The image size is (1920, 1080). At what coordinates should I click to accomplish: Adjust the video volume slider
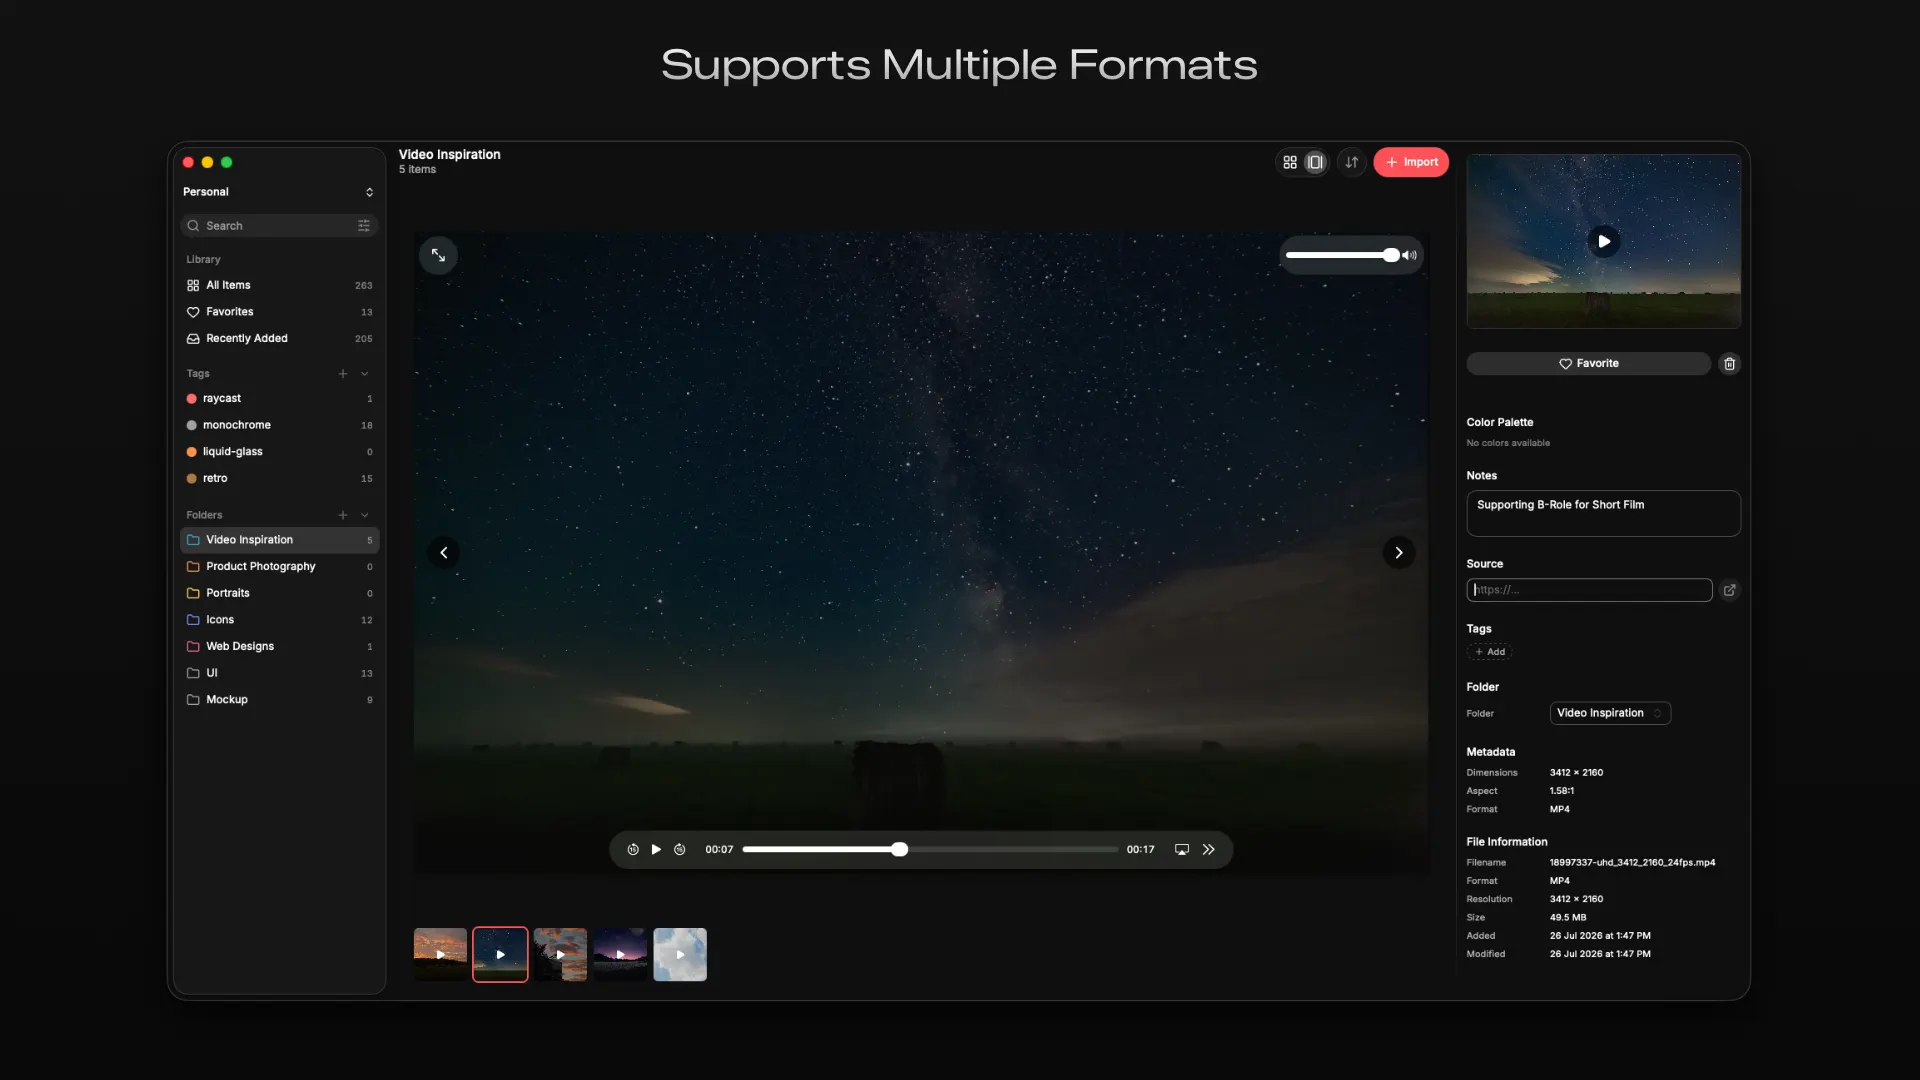1343,256
